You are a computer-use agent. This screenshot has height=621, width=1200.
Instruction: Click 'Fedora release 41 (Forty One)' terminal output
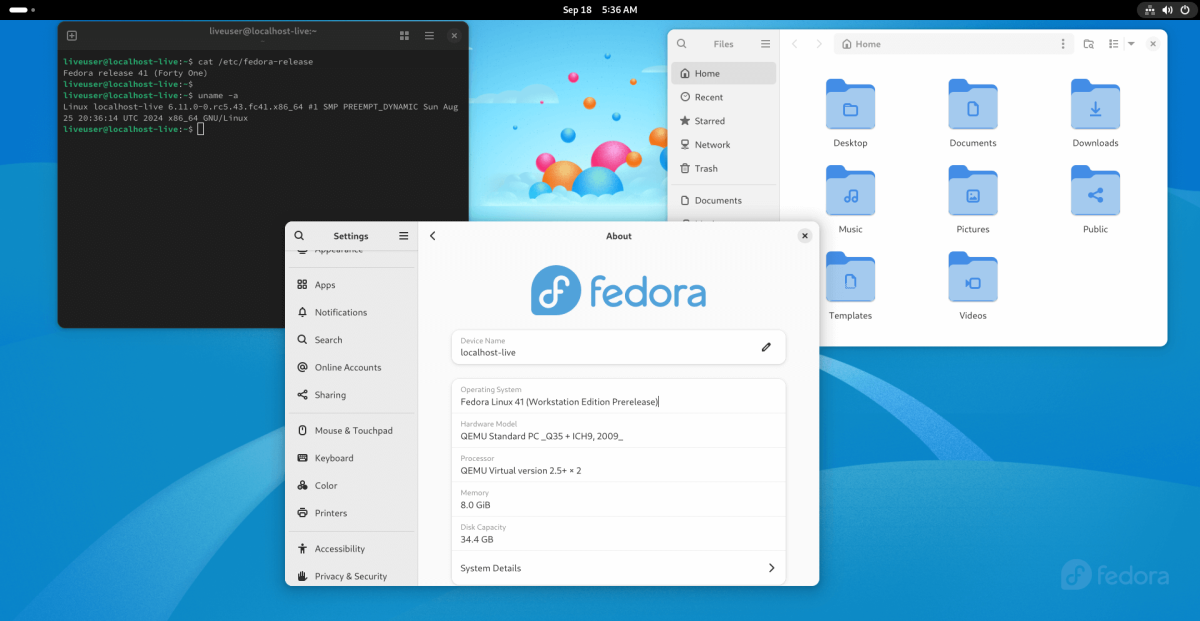135,73
